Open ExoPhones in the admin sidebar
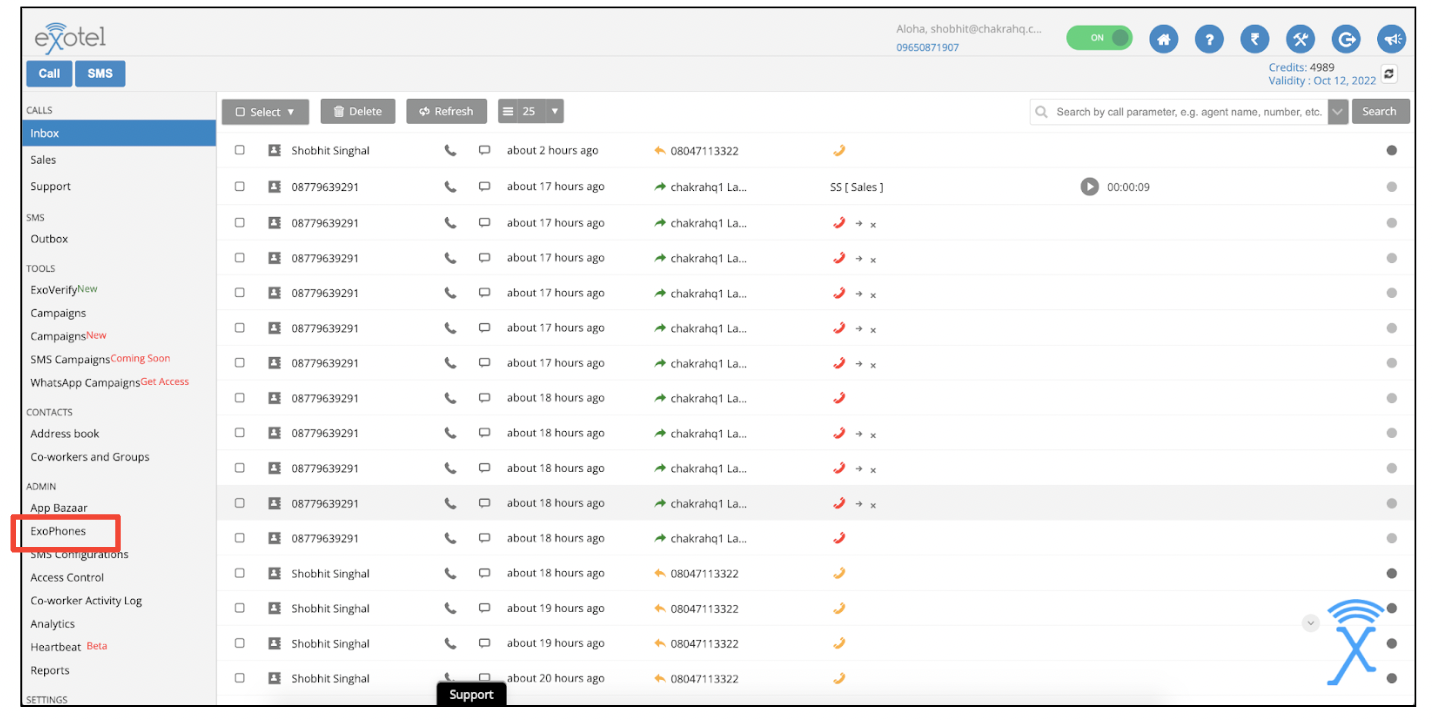This screenshot has width=1432, height=720. tap(58, 531)
